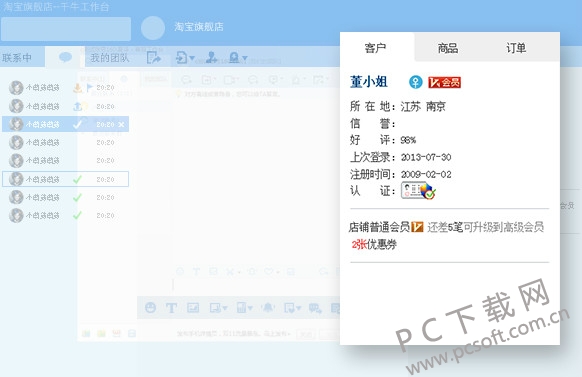Click the blue flag icon in first contact row
Image resolution: width=582 pixels, height=377 pixels.
click(x=89, y=88)
